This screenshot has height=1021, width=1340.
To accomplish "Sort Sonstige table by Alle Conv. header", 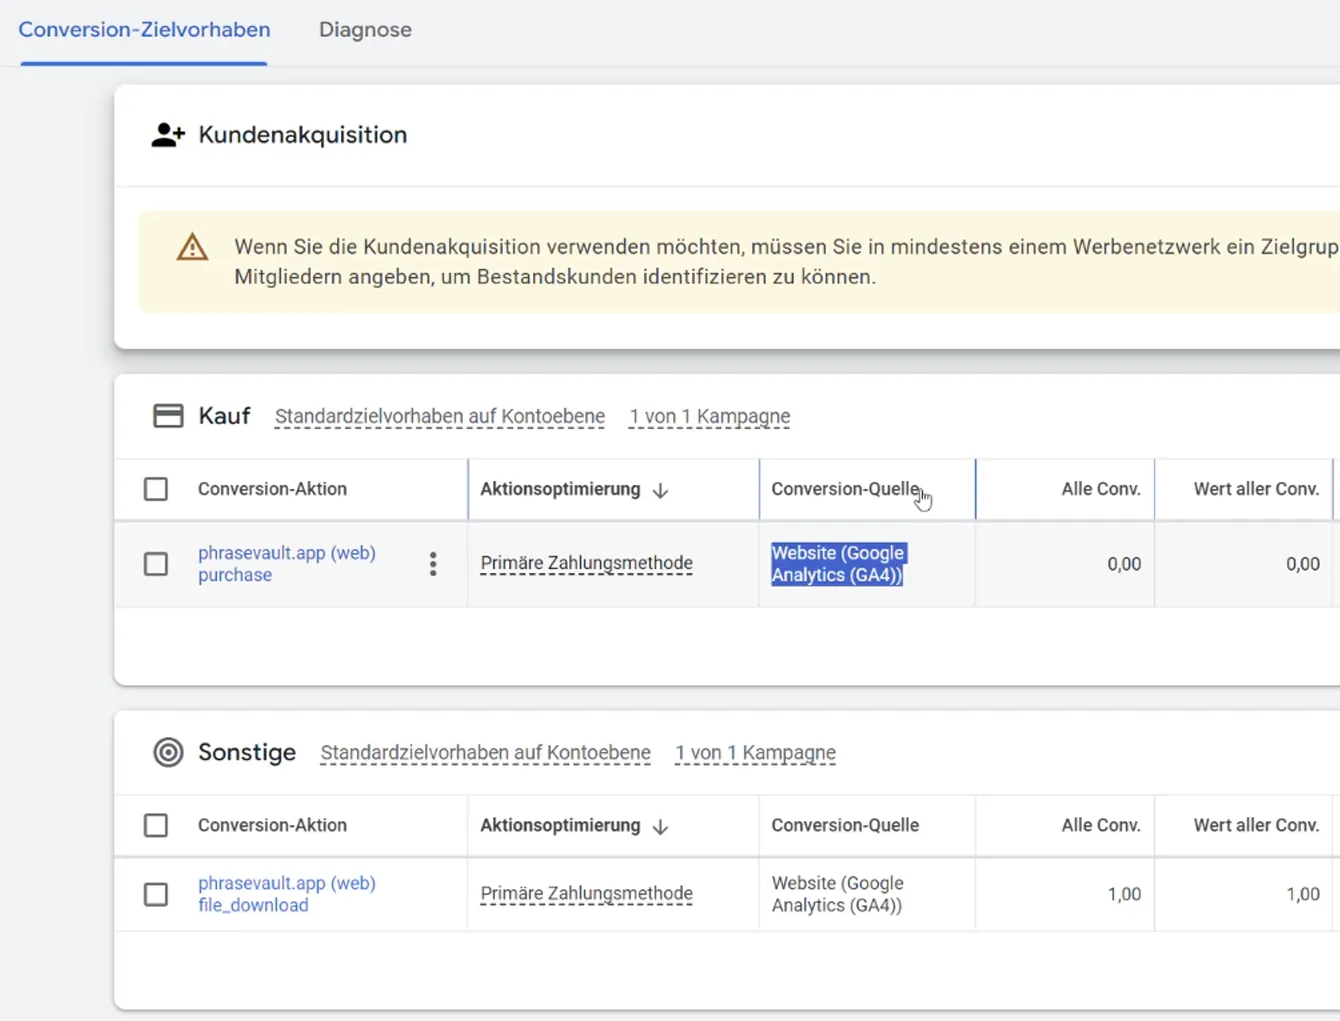I will point(1101,825).
